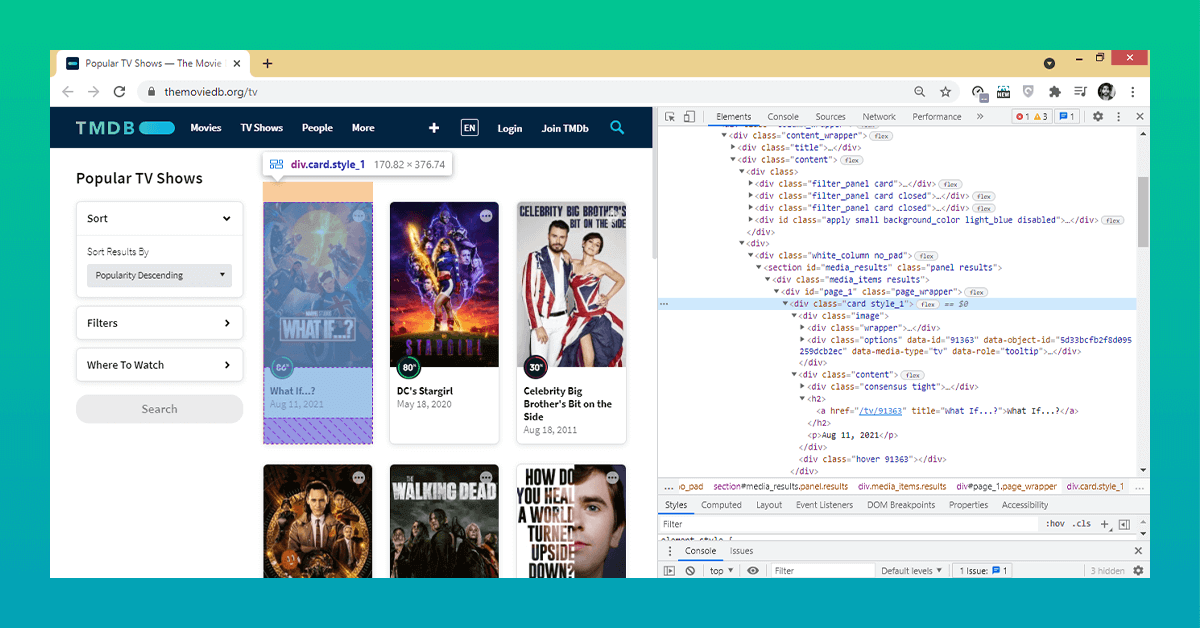Show more DevTools tabs via double chevron
Screen dimensions: 1200x628
979,117
